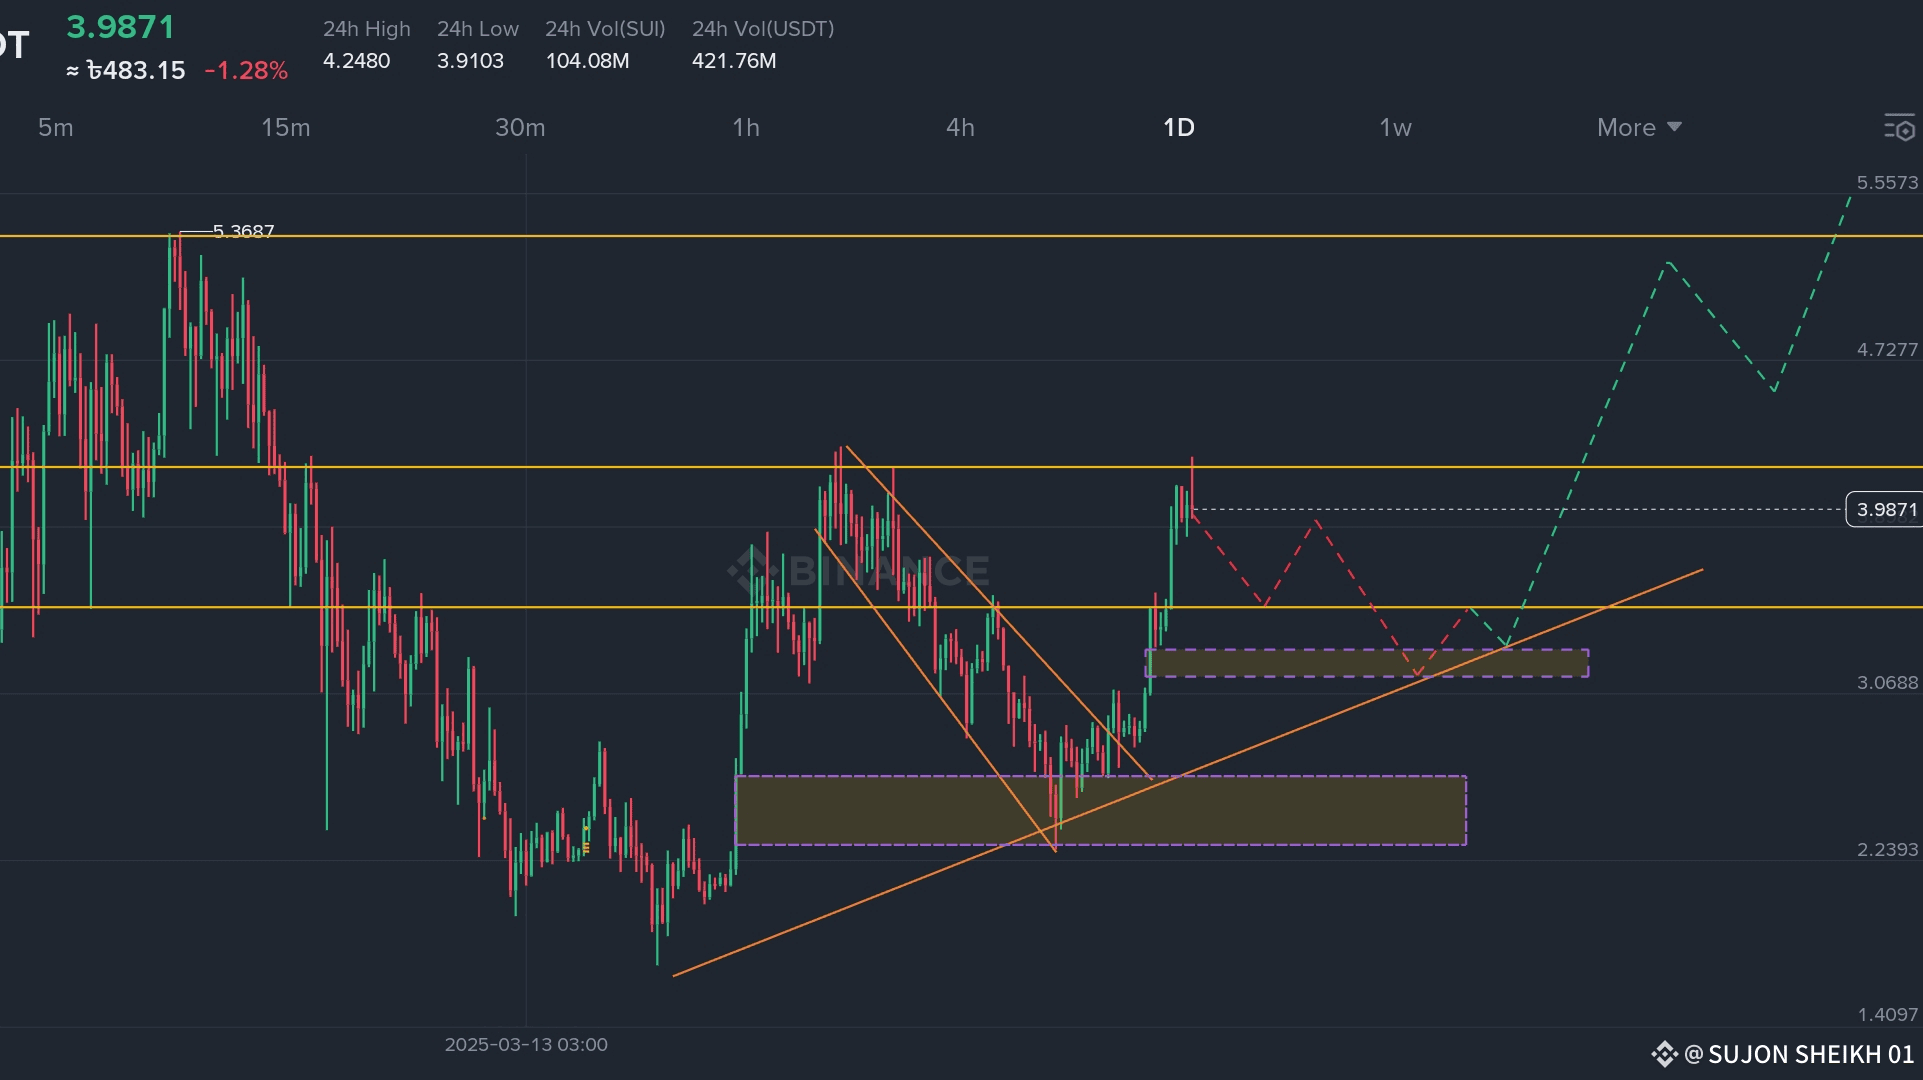Select the 1D timeframe tab
Image resolution: width=1923 pixels, height=1080 pixels.
click(x=1178, y=128)
